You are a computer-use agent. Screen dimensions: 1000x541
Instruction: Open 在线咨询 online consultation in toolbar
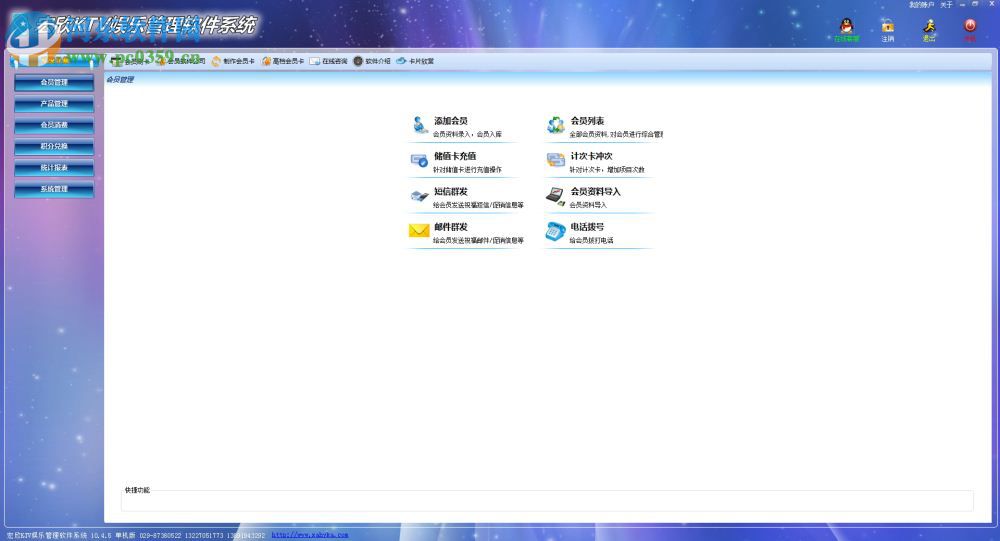click(328, 61)
